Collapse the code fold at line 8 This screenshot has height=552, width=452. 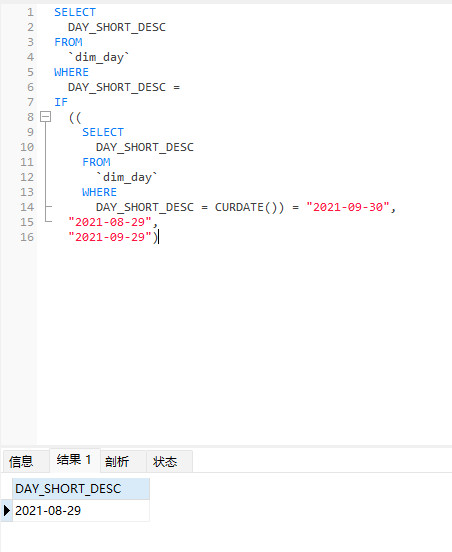(x=45, y=117)
